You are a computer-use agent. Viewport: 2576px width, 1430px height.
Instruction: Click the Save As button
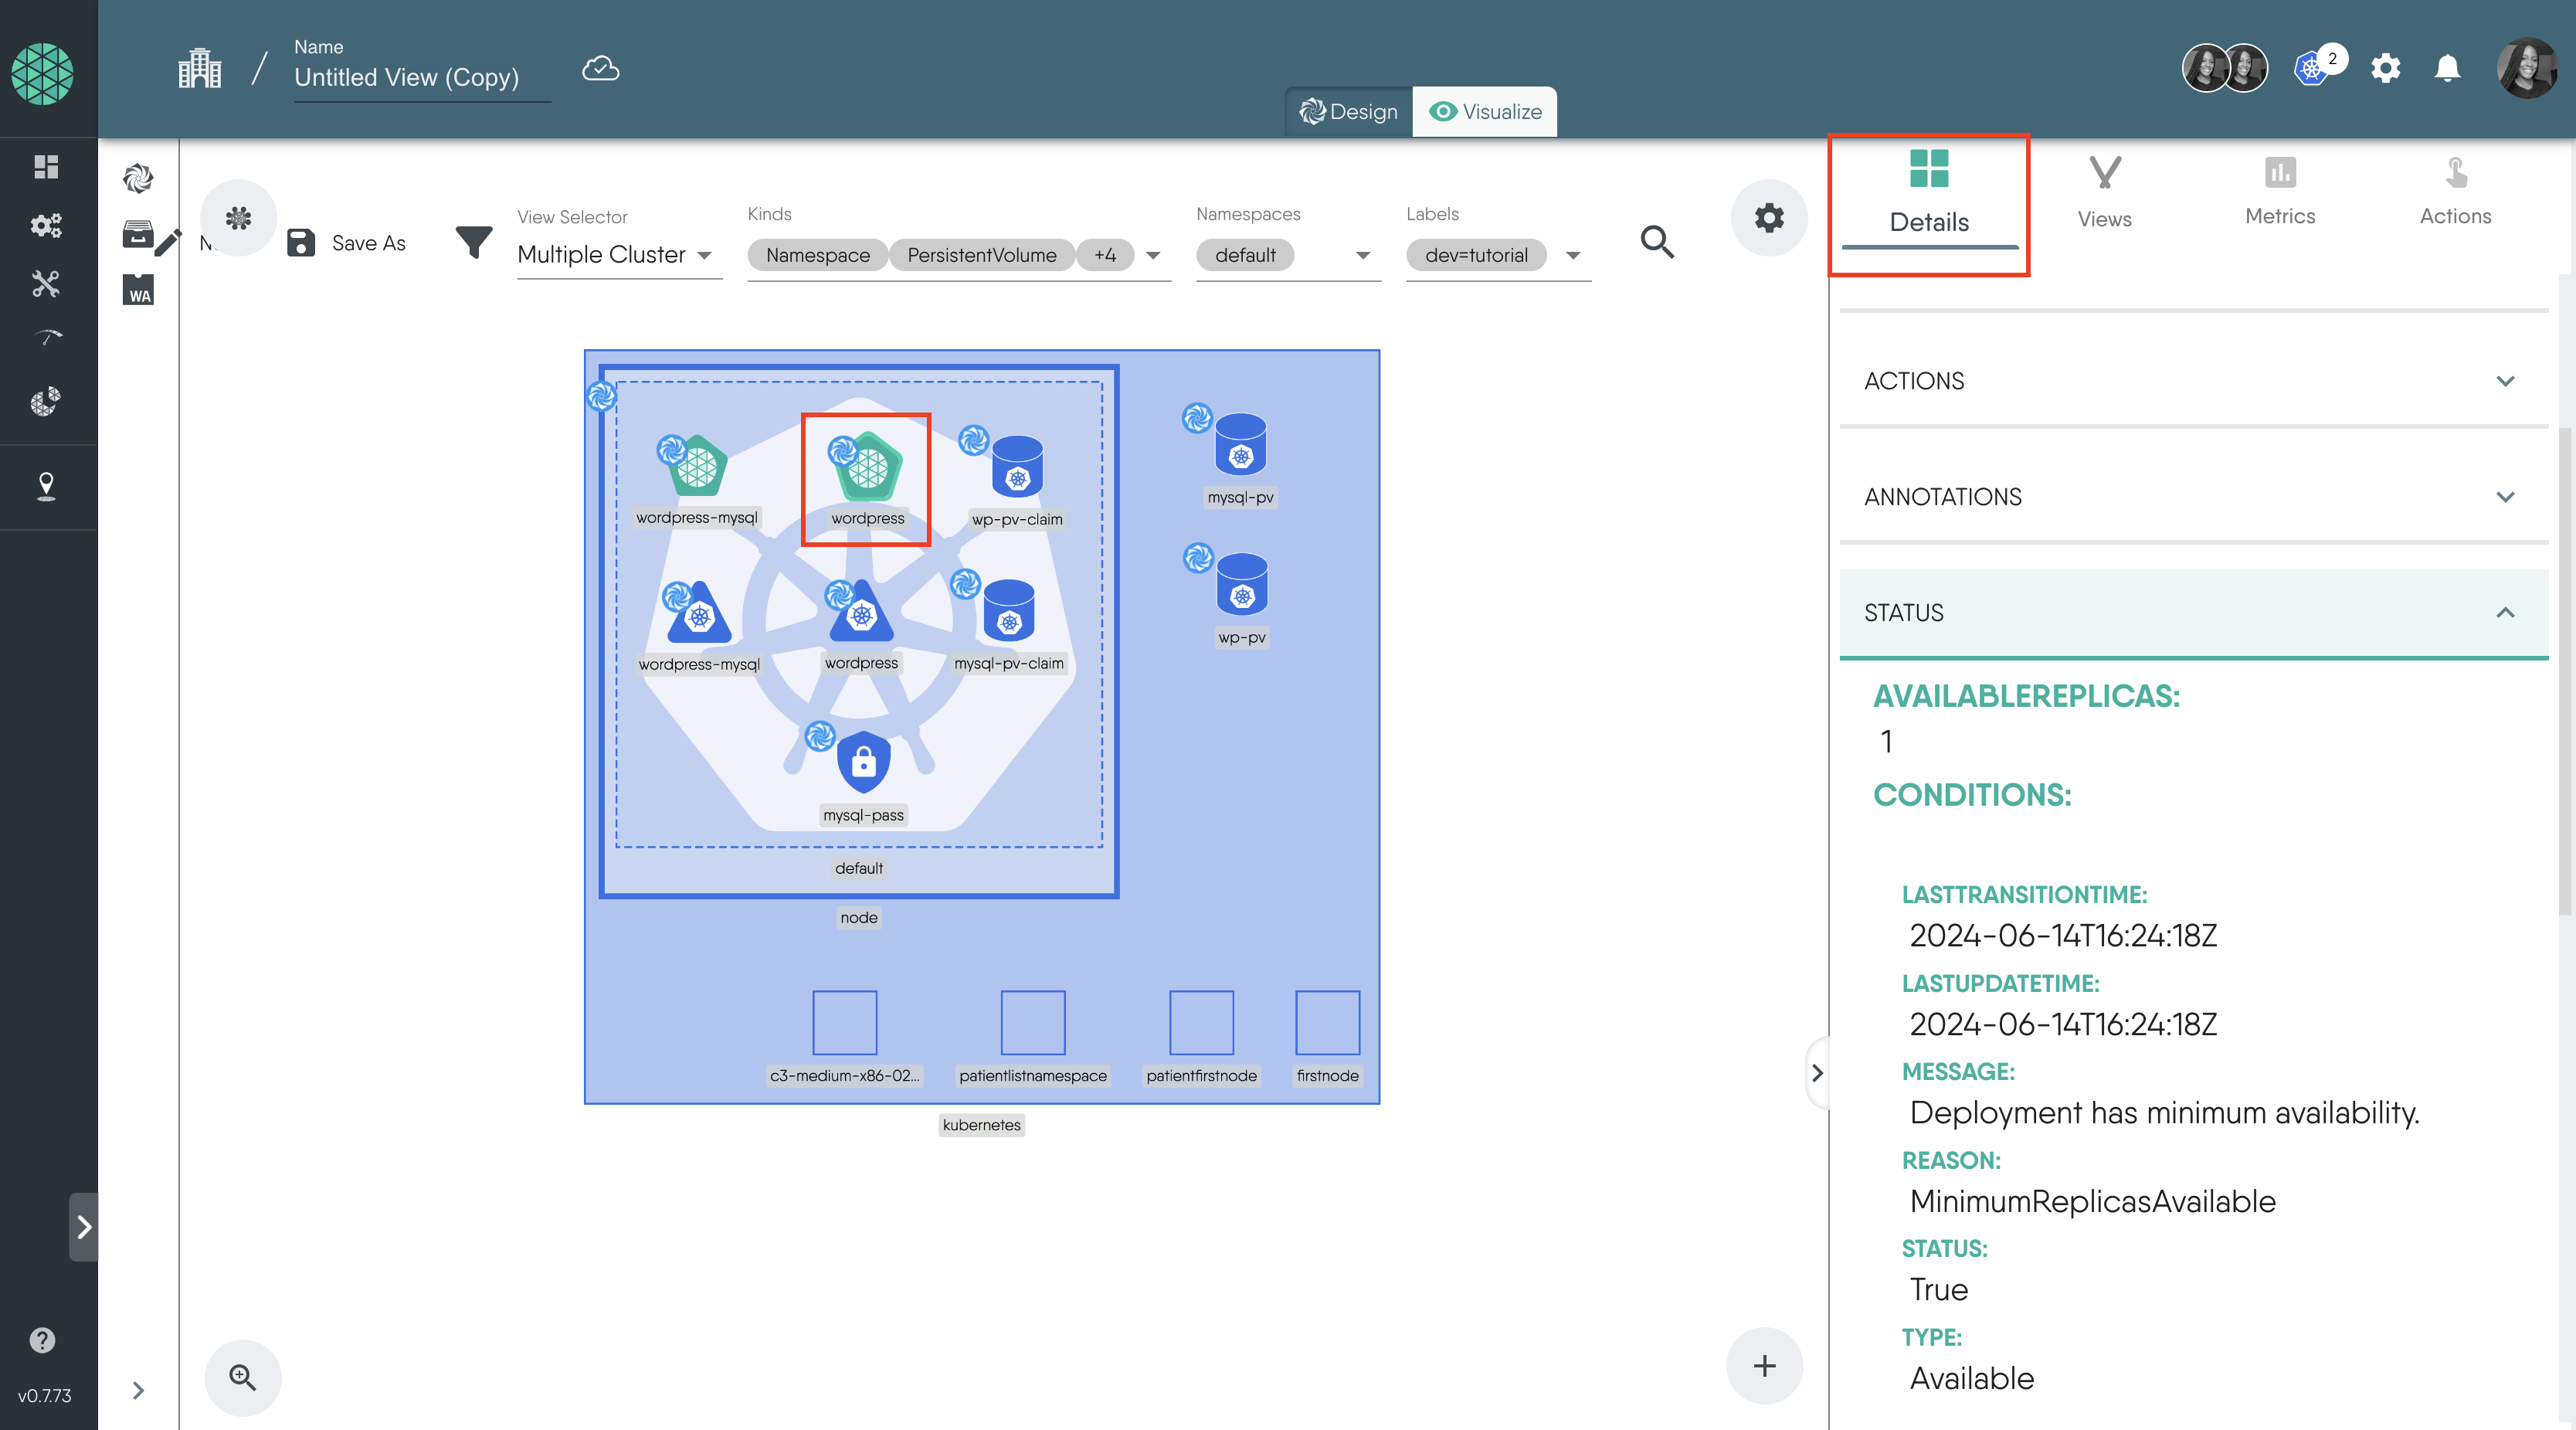pos(345,242)
